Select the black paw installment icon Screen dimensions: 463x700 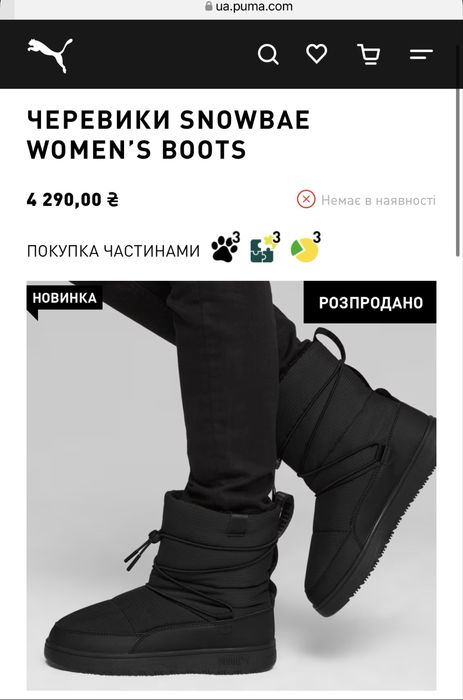[x=225, y=247]
